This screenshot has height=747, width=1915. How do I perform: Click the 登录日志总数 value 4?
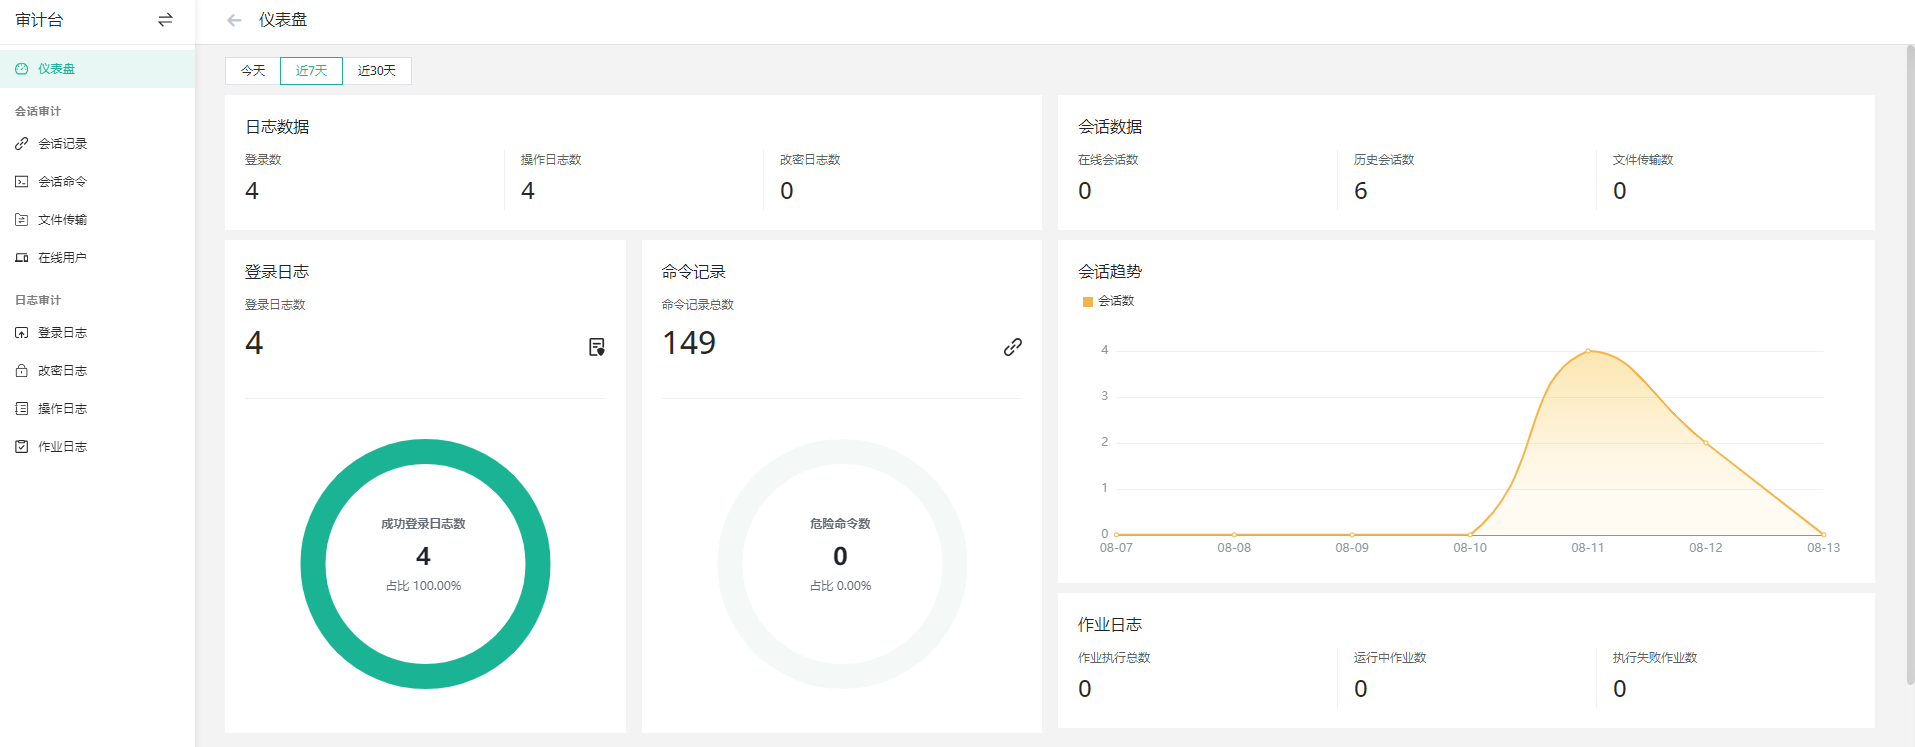(254, 343)
